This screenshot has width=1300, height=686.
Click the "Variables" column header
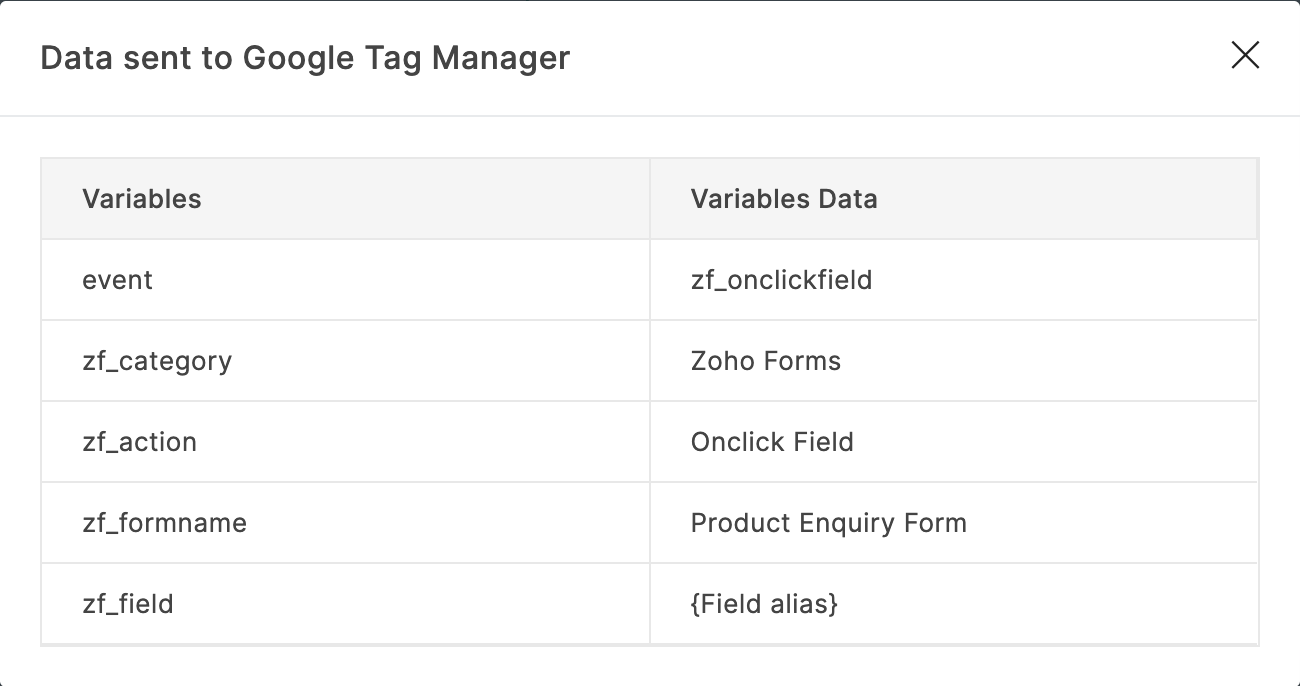(142, 199)
